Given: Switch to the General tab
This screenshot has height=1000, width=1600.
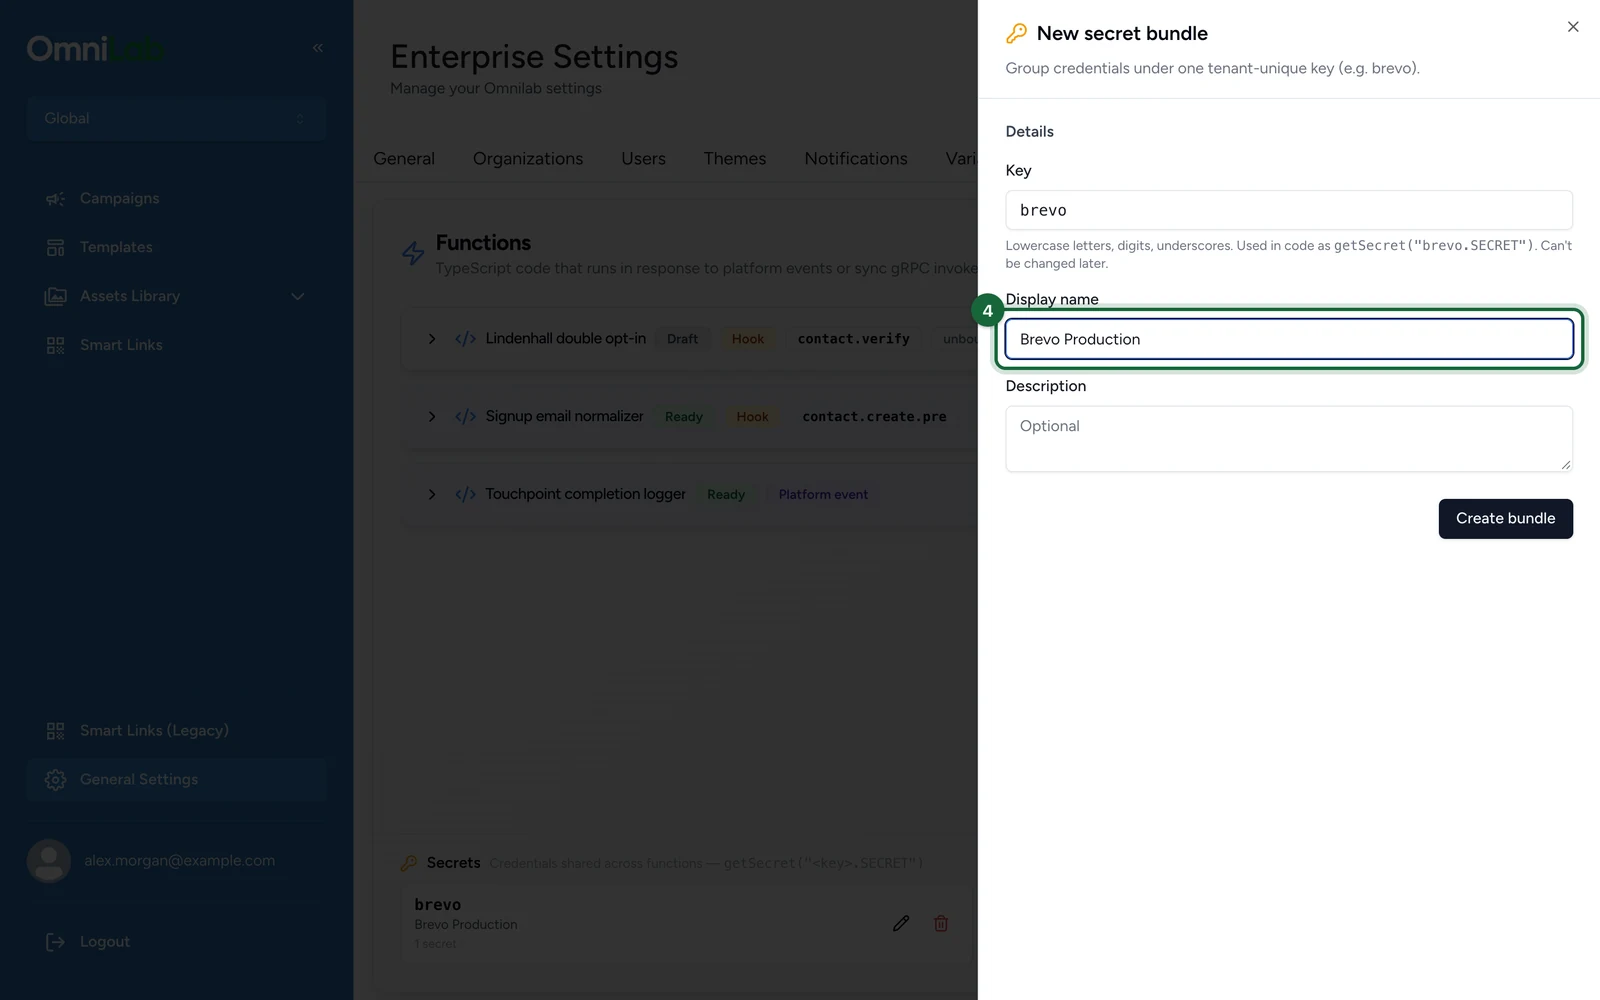Looking at the screenshot, I should [x=404, y=158].
